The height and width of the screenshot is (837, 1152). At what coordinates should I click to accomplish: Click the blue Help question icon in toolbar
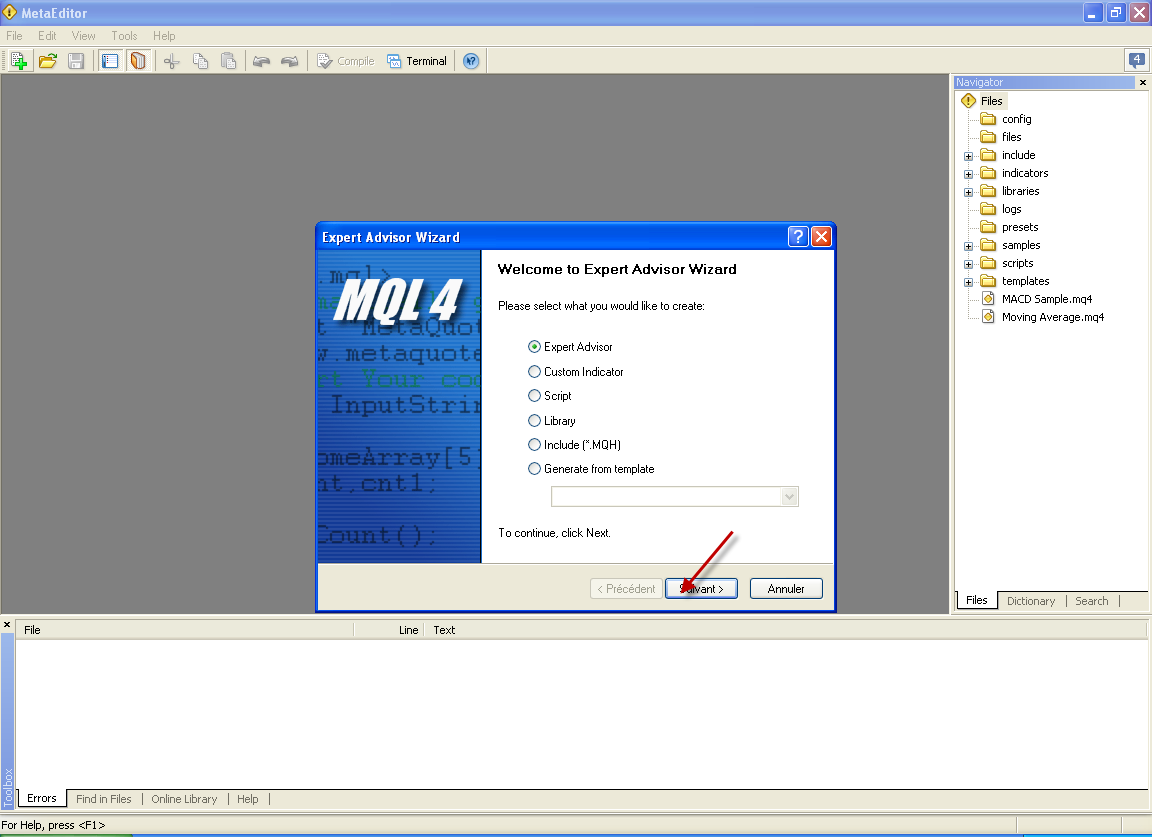tap(471, 61)
